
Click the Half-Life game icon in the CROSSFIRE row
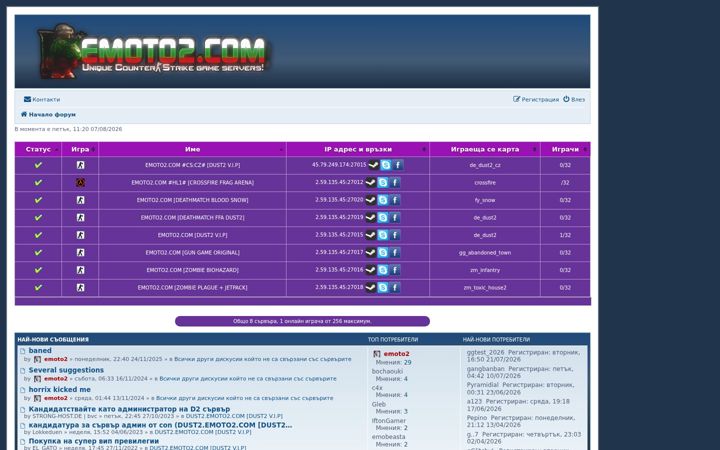coord(80,183)
